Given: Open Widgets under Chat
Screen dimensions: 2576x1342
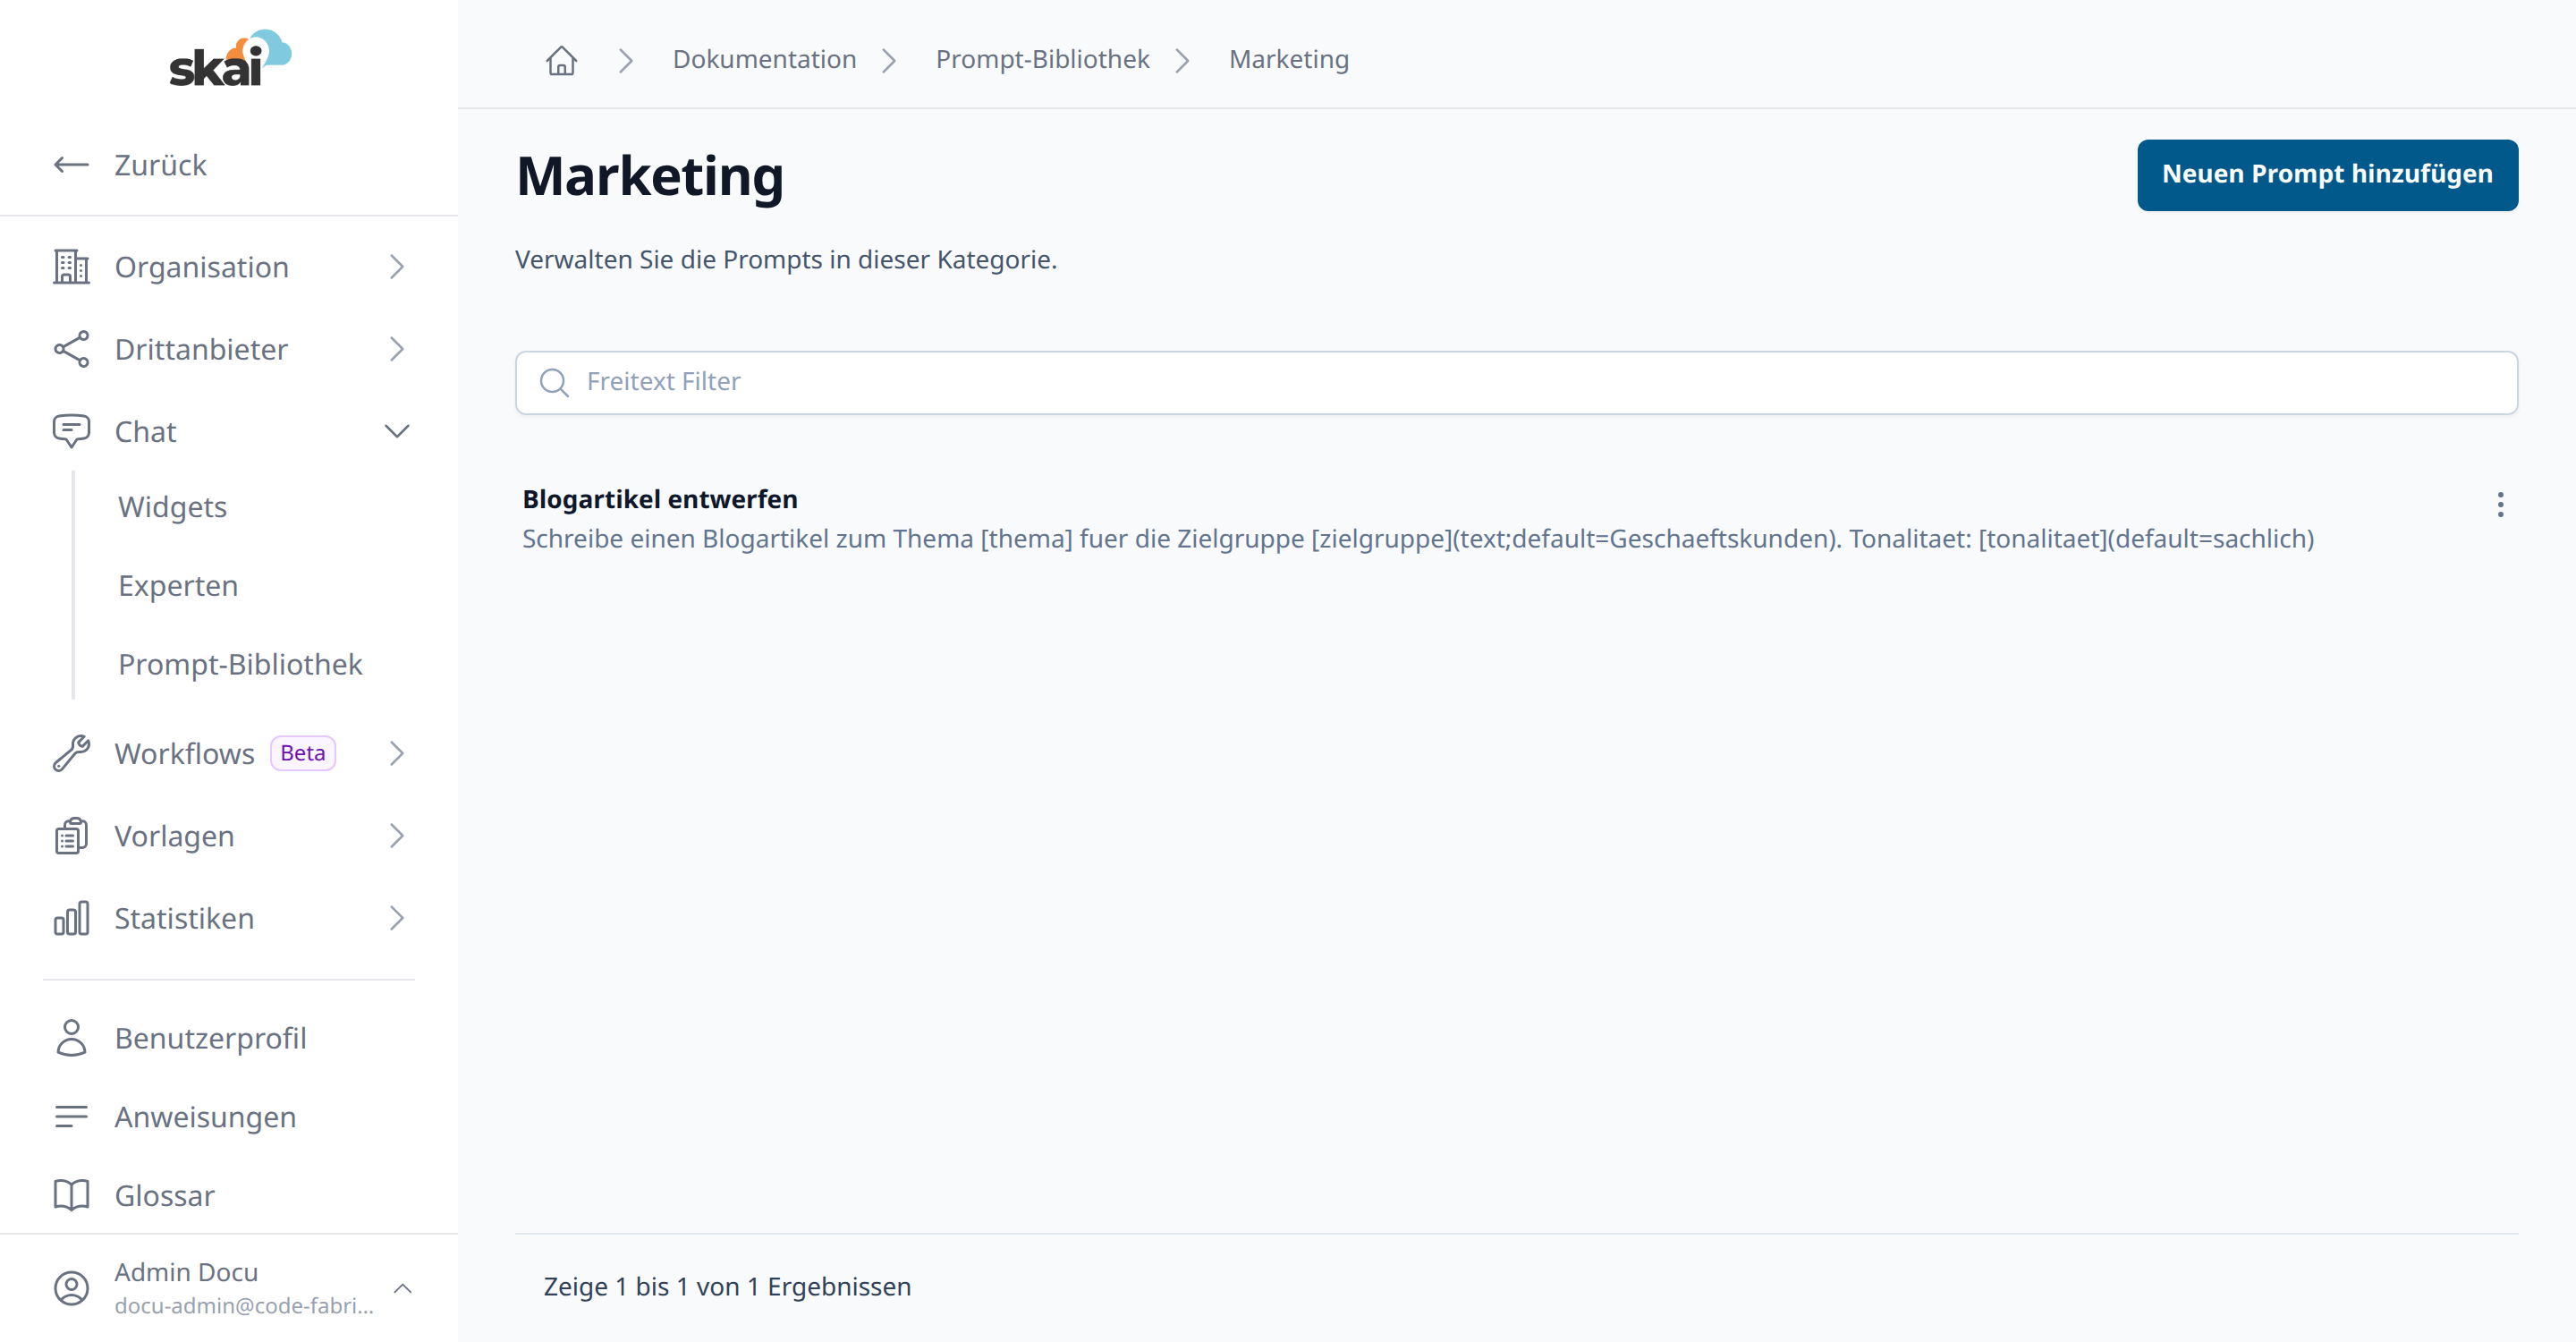Looking at the screenshot, I should [x=172, y=507].
